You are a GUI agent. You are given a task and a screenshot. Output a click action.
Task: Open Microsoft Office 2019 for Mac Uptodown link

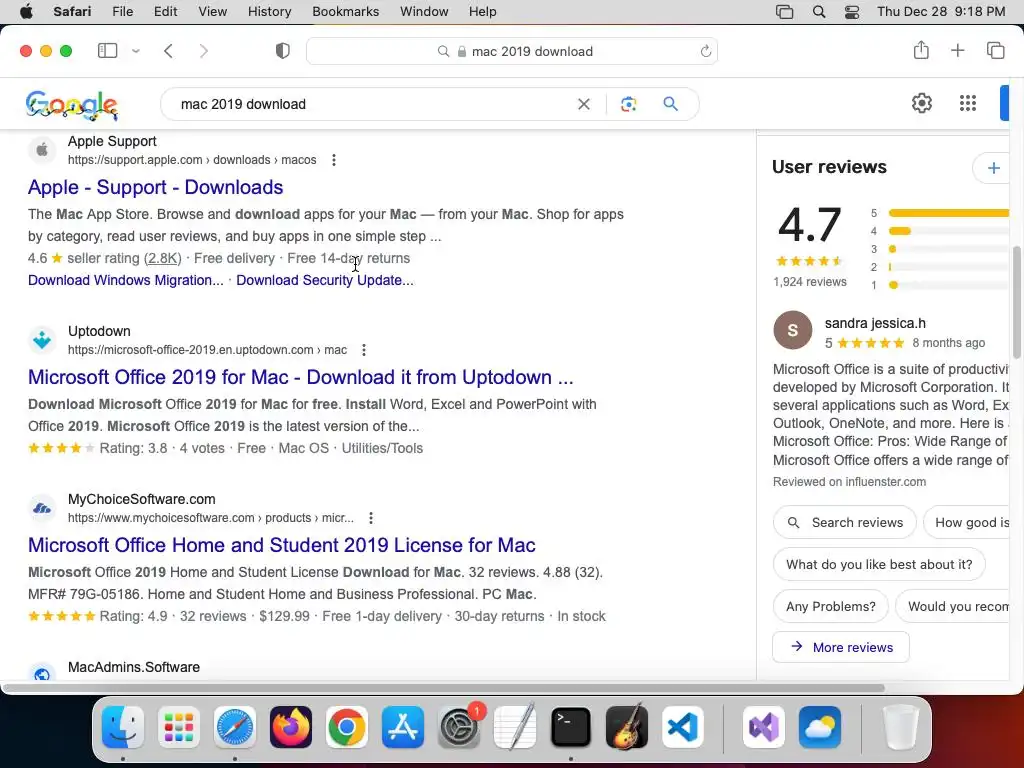coord(300,377)
